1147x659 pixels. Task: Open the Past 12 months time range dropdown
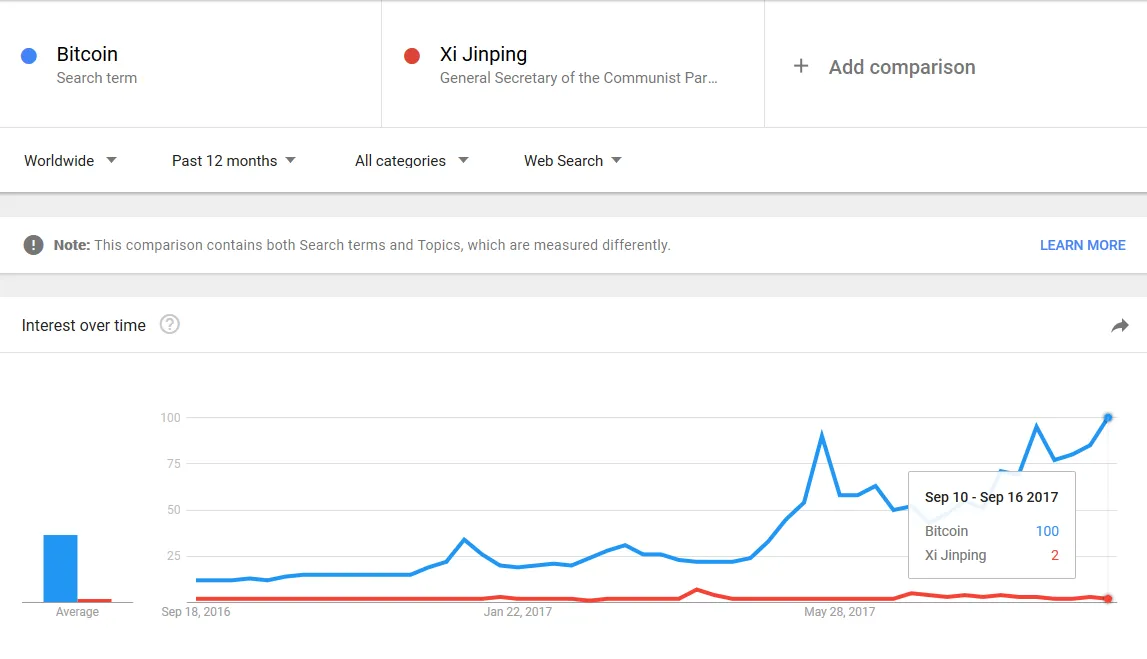tap(233, 160)
